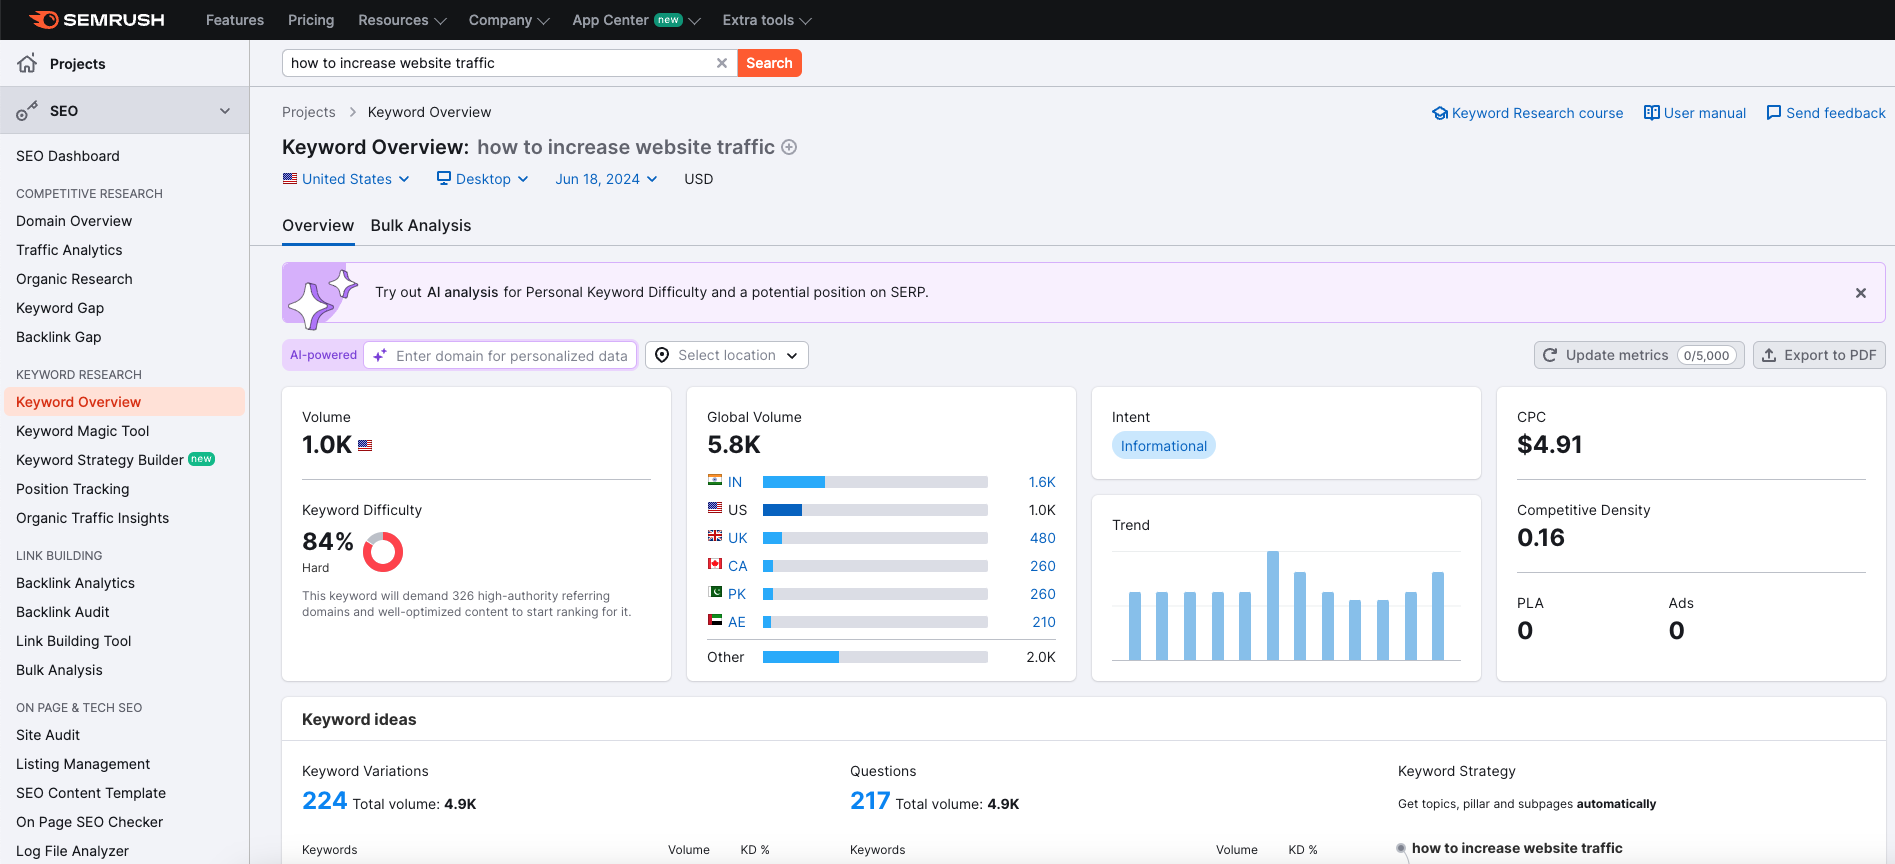Click the India flag in Global Volume
The image size is (1895, 864).
715,481
